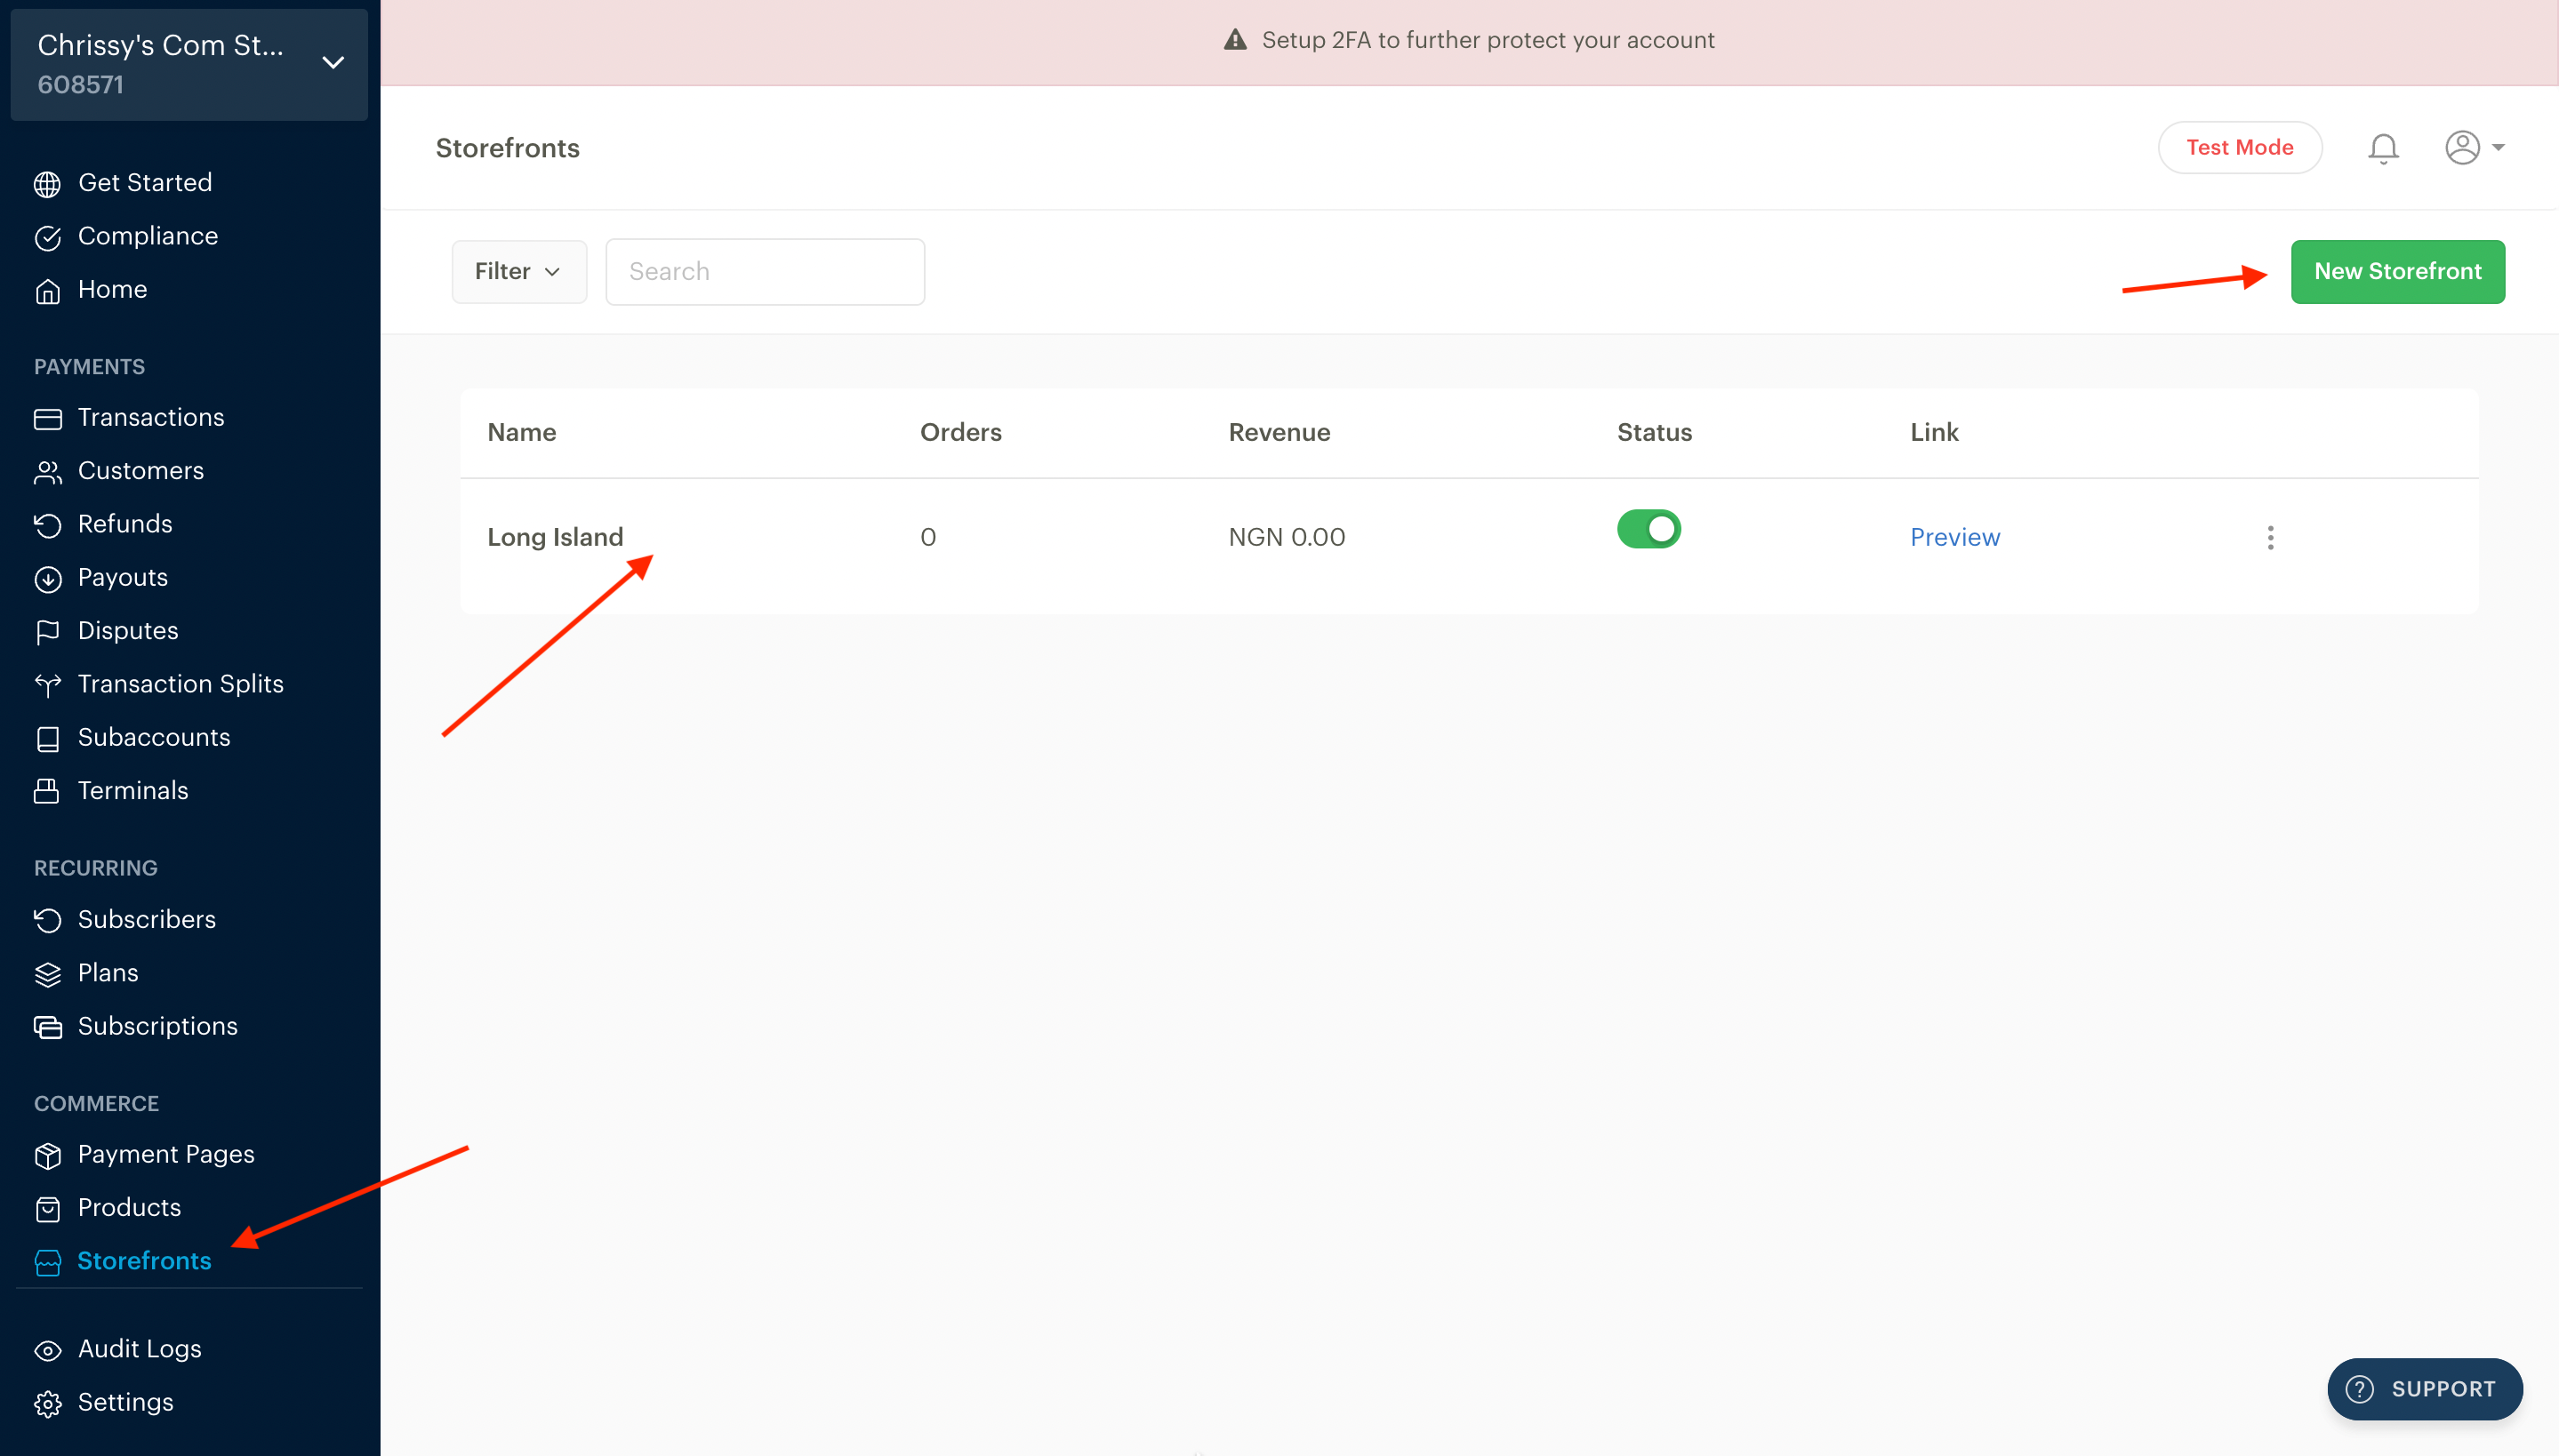The image size is (2559, 1456).
Task: Click the Storefronts sidebar icon
Action: [x=47, y=1260]
